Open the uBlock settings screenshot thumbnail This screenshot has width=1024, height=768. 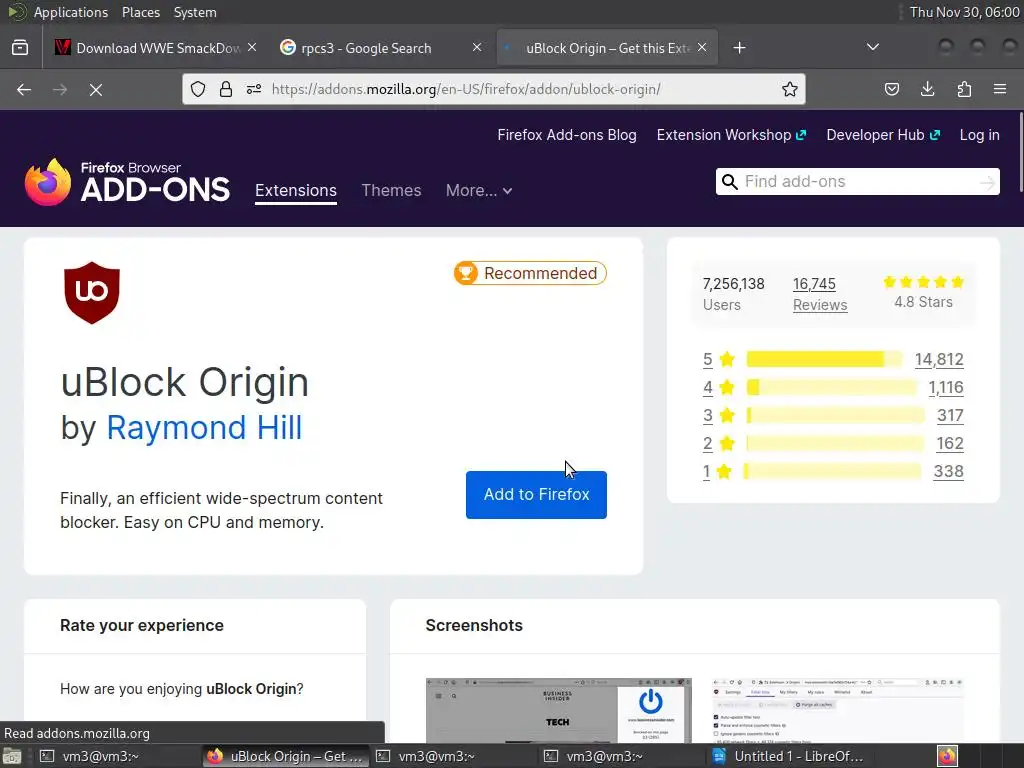click(x=838, y=711)
